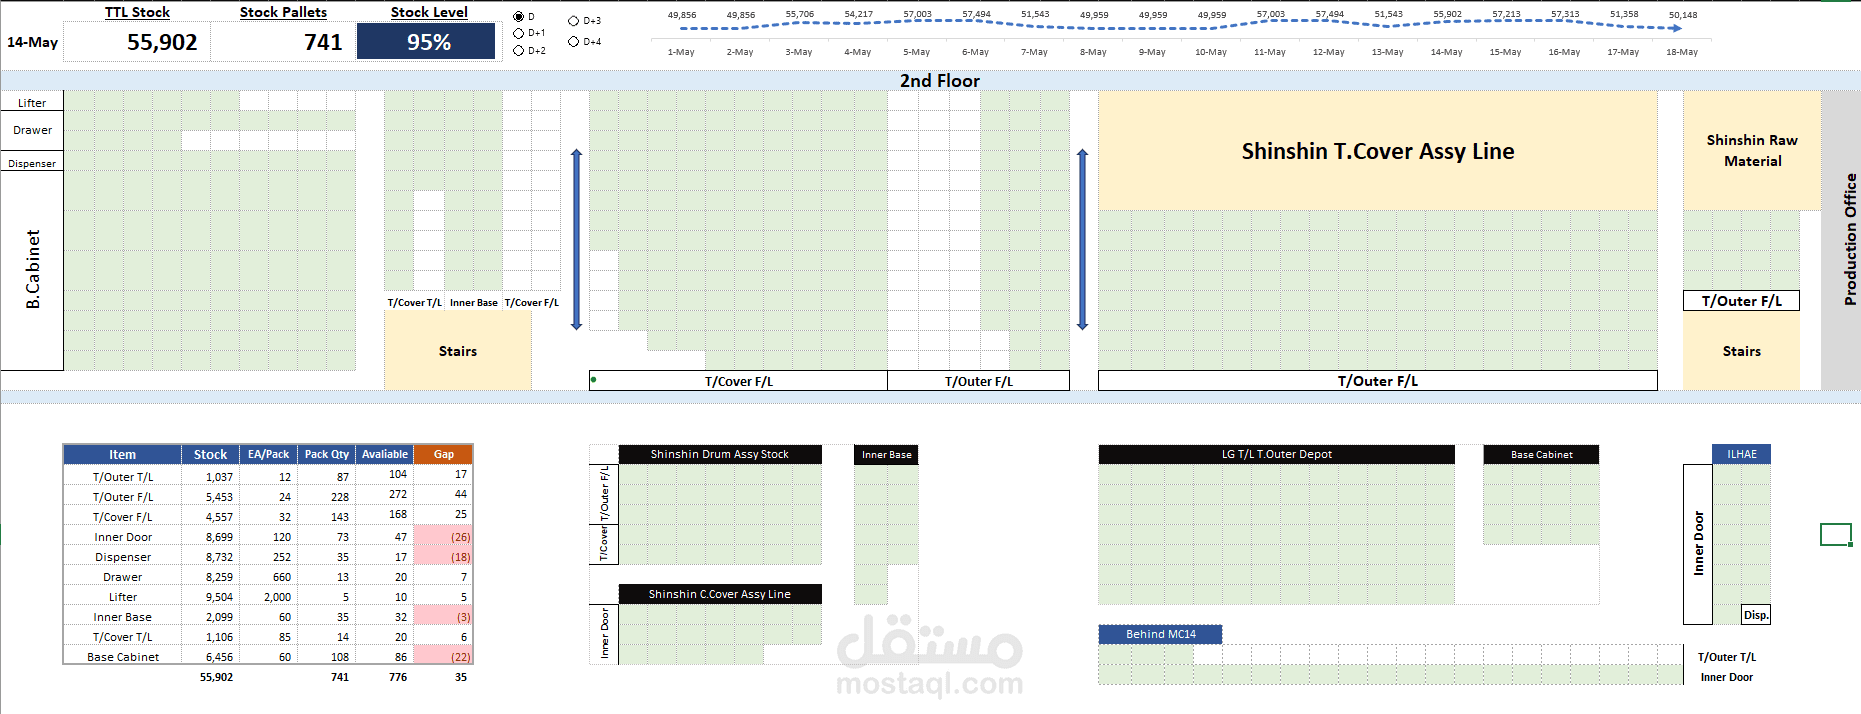Select the Production Office vertical block
This screenshot has height=714, width=1861.
(1841, 240)
